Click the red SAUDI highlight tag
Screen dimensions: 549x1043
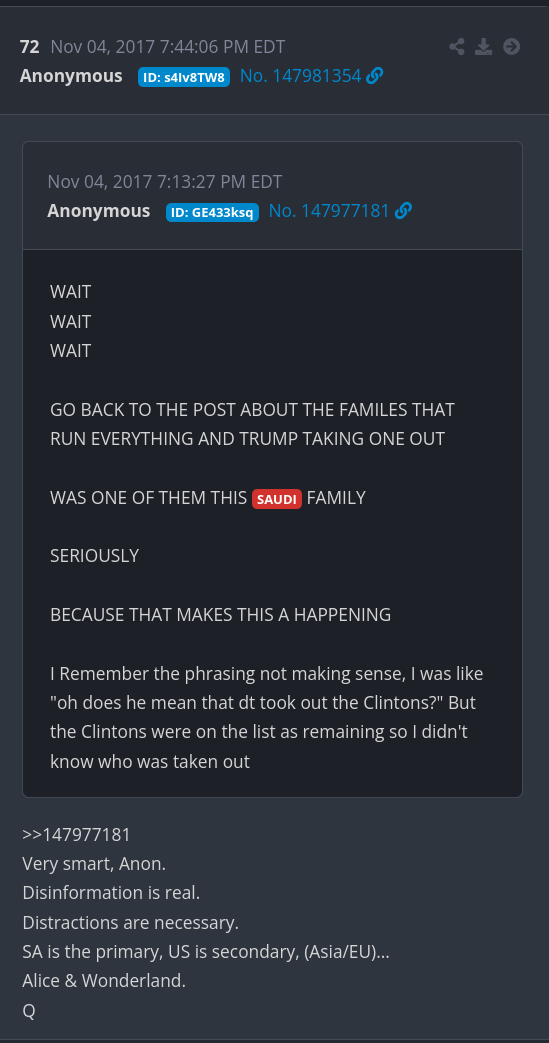277,499
